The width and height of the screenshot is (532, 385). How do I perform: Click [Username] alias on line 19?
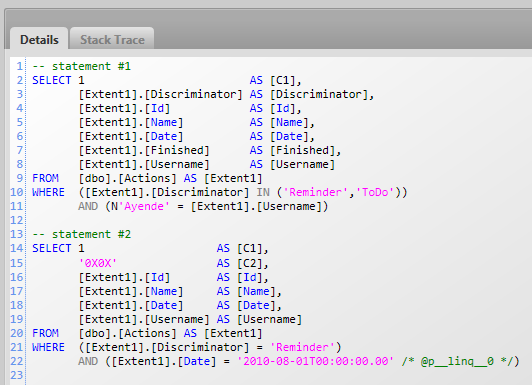click(x=269, y=319)
